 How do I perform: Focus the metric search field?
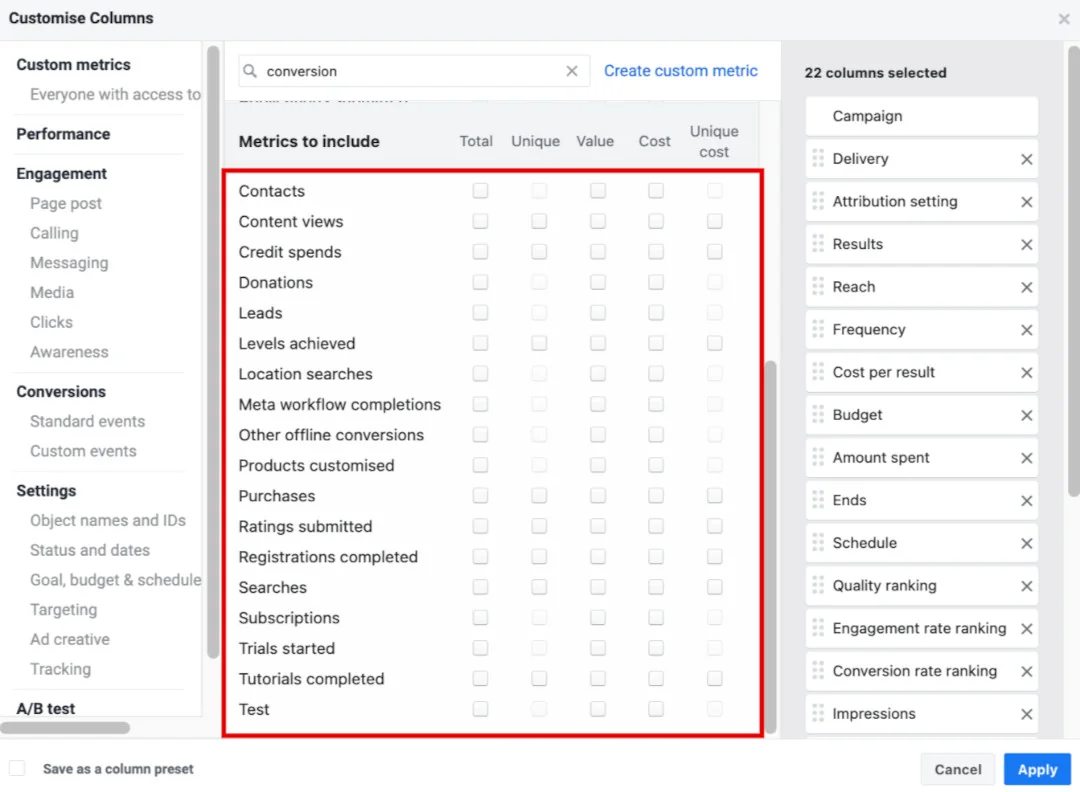click(414, 71)
